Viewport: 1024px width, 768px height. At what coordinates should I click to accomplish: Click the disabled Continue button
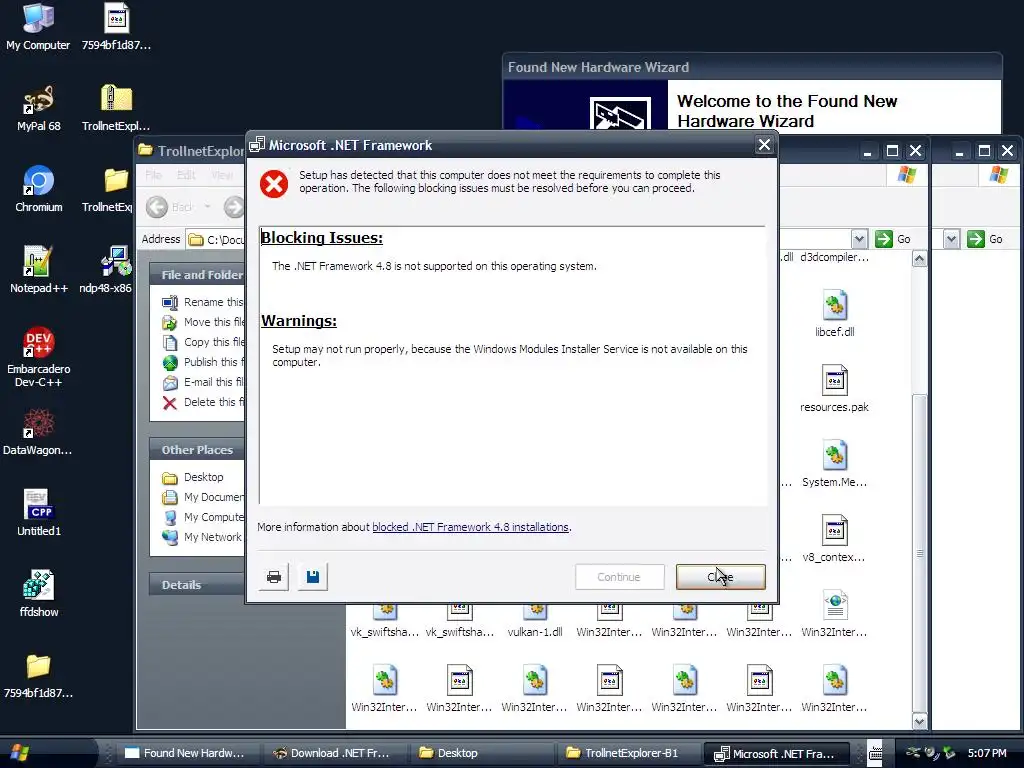[619, 577]
